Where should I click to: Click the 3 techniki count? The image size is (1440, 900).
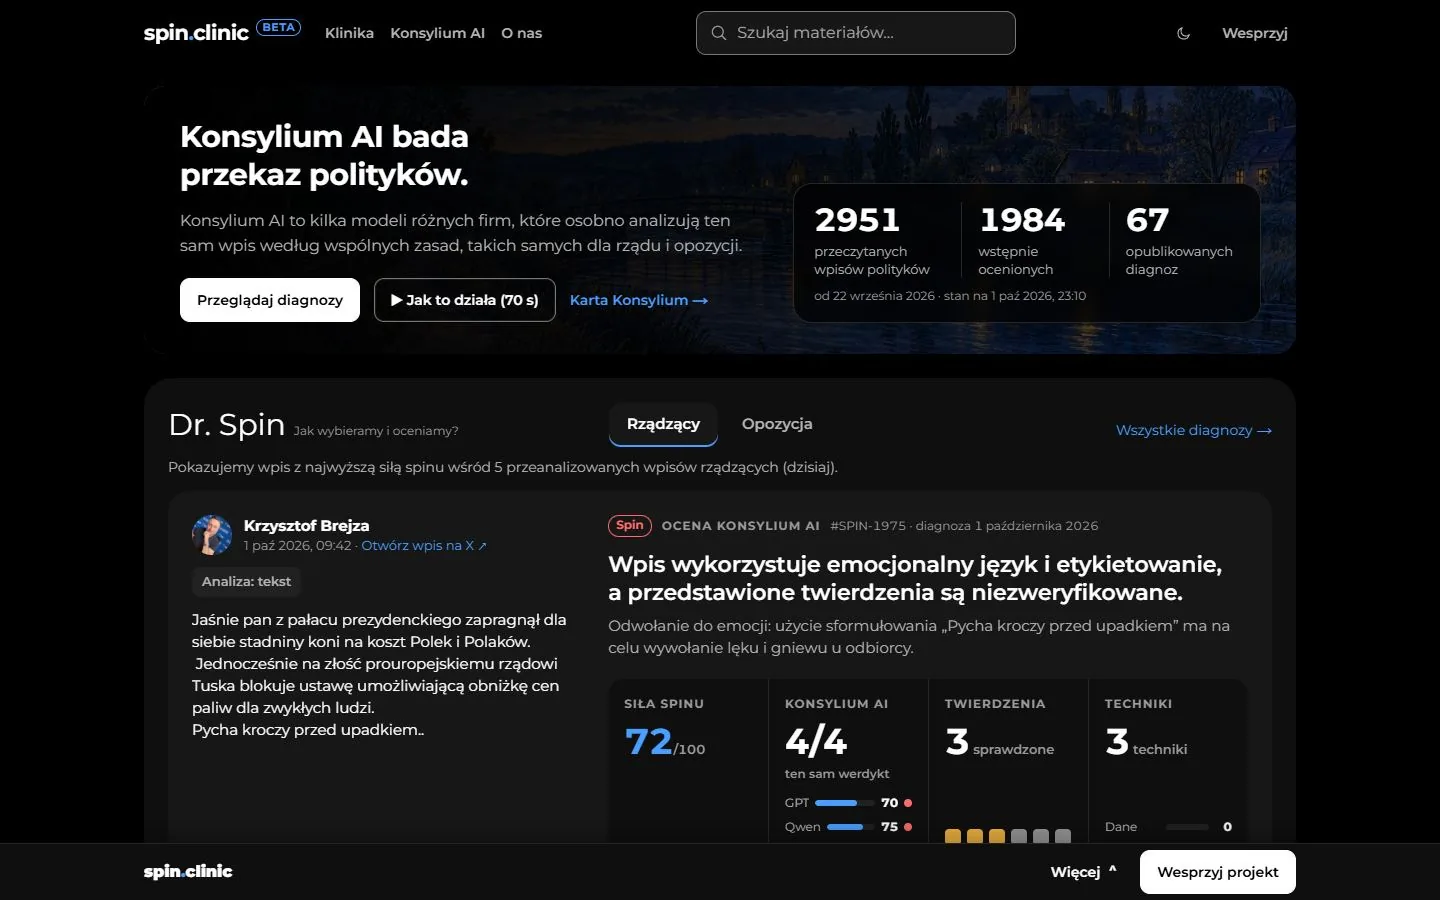point(1146,742)
